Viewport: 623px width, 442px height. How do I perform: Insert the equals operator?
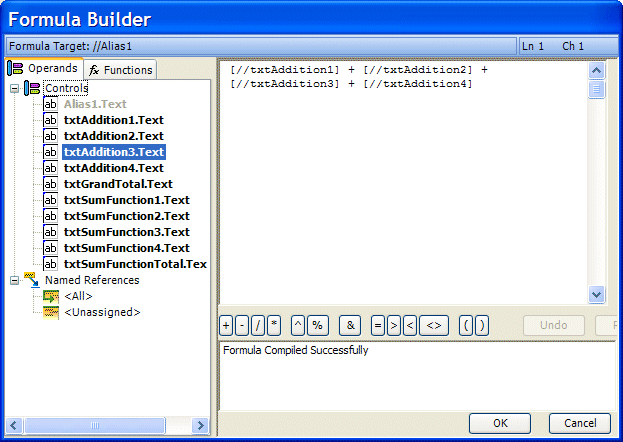coord(377,325)
